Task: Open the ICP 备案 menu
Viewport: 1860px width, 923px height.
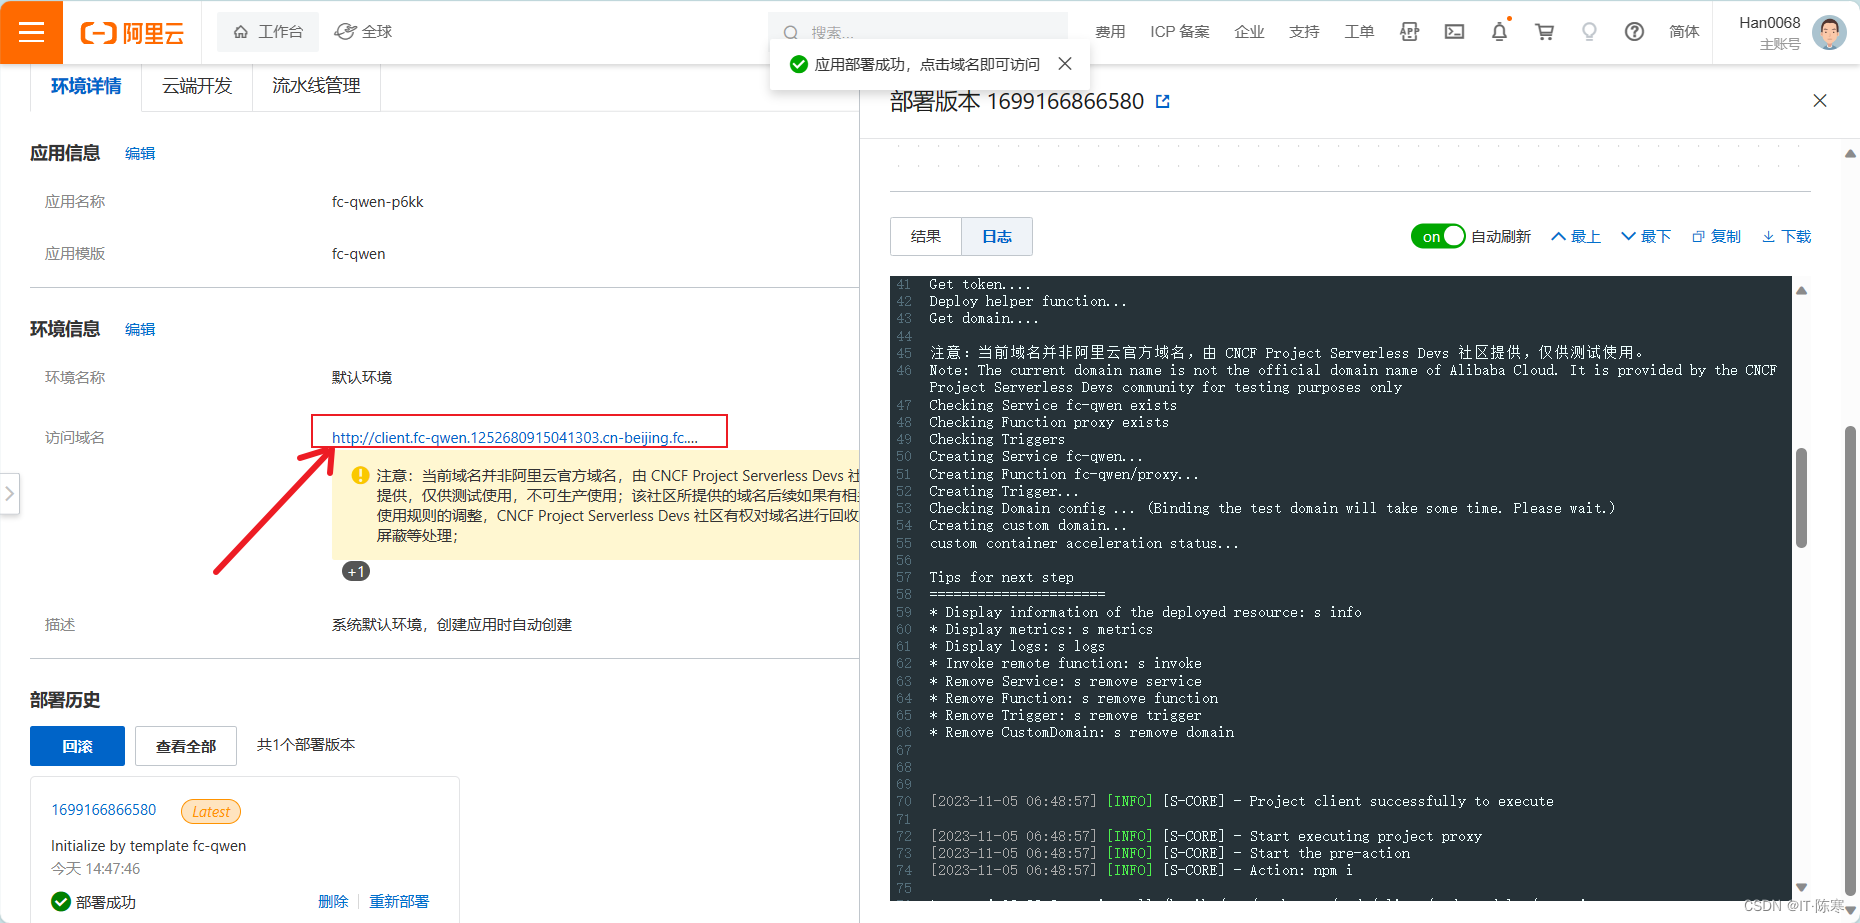Action: point(1180,32)
